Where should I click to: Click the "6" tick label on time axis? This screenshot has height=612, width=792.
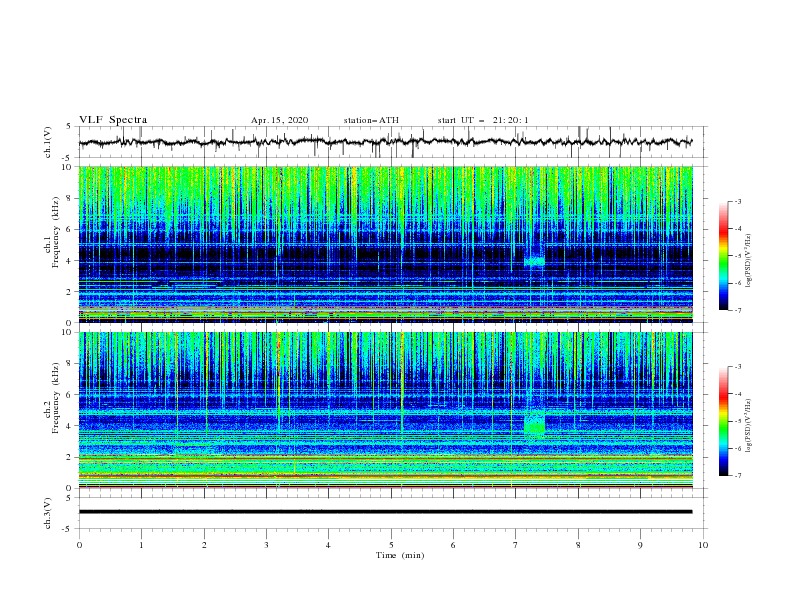tap(453, 545)
